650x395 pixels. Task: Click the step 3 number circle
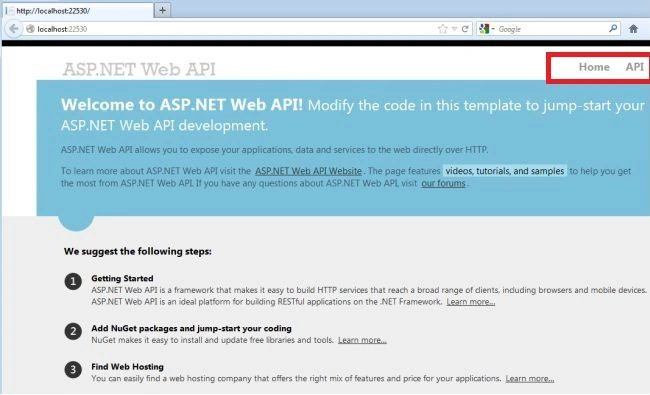[73, 369]
